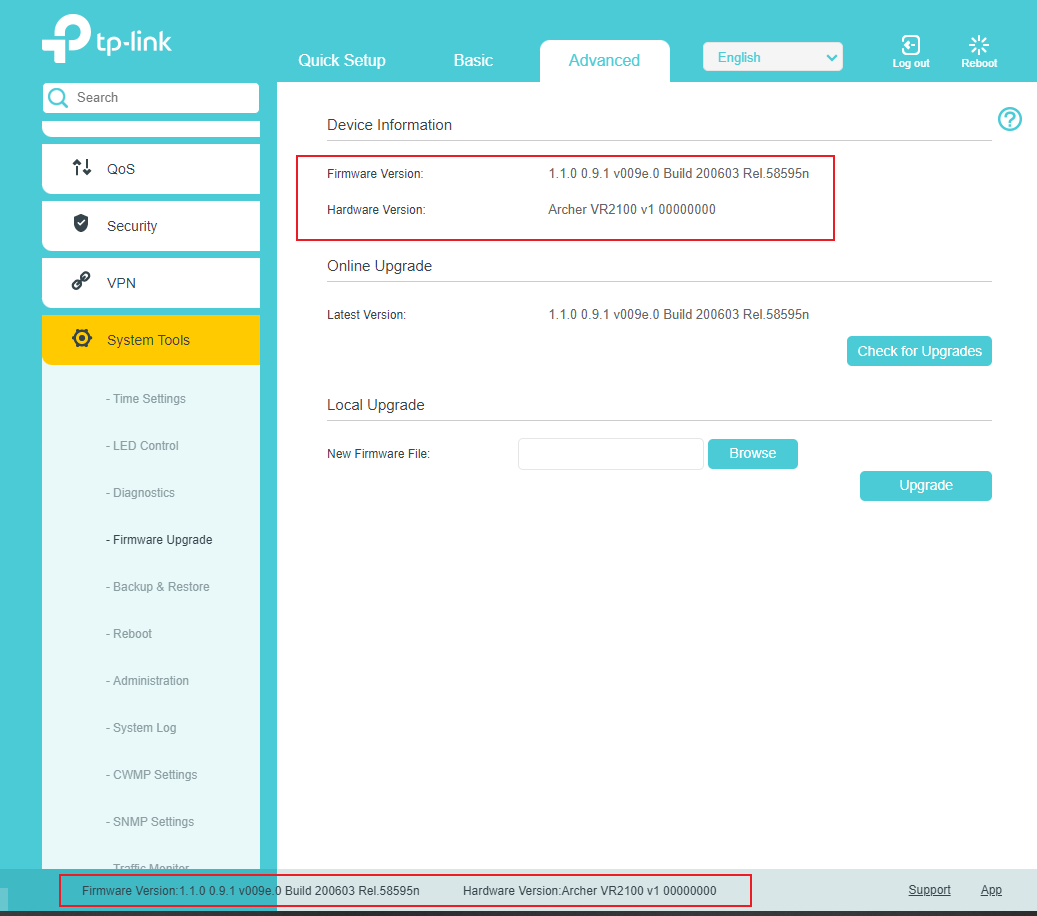Click Check for Upgrades button
The height and width of the screenshot is (916, 1037).
(919, 351)
